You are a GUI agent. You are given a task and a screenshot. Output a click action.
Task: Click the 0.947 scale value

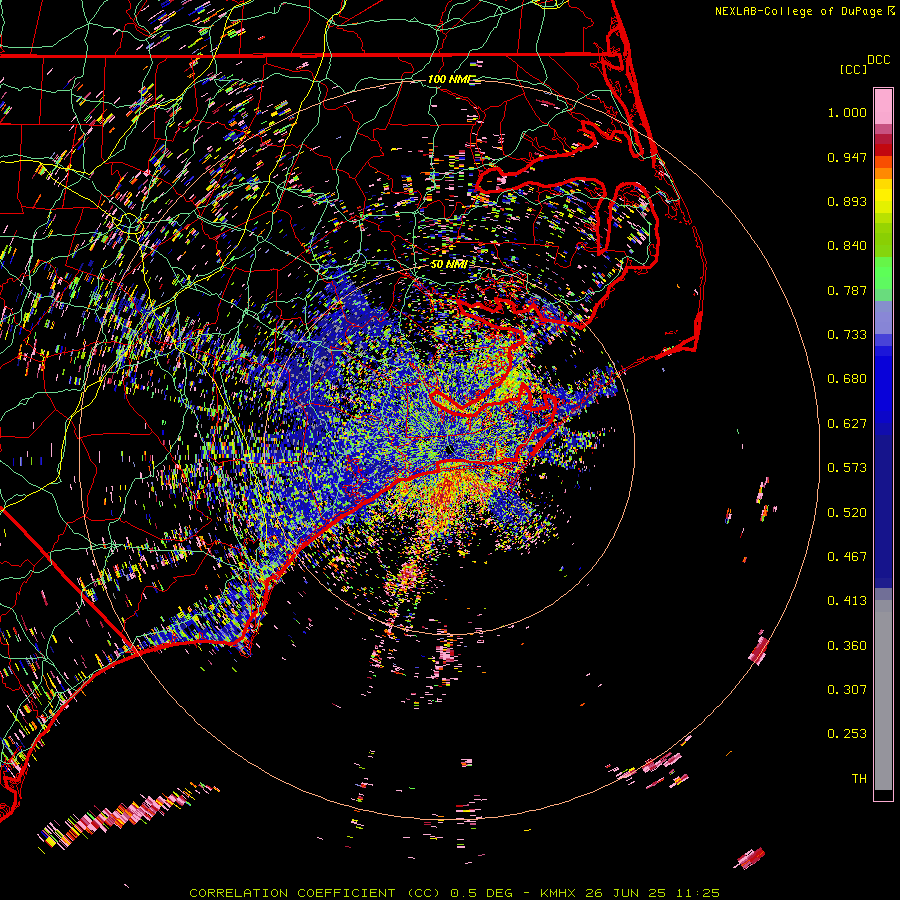point(847,157)
